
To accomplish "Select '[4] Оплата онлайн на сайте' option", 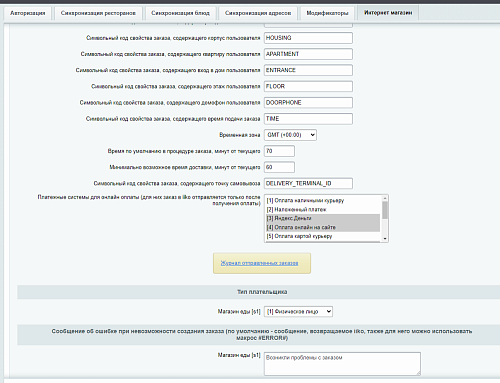I will coord(323,227).
